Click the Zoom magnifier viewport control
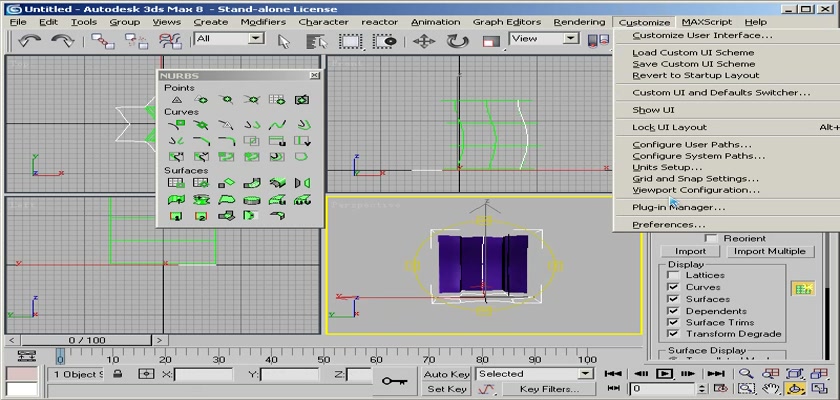This screenshot has height=400, width=840. pos(745,374)
